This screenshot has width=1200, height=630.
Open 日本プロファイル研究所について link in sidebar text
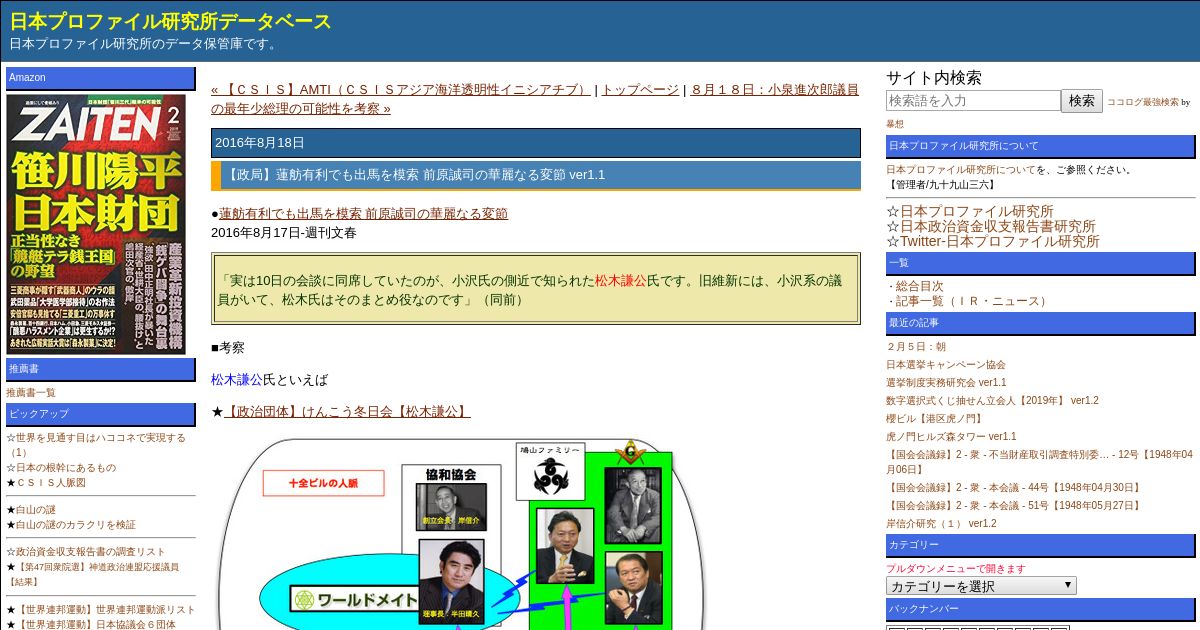[x=961, y=170]
